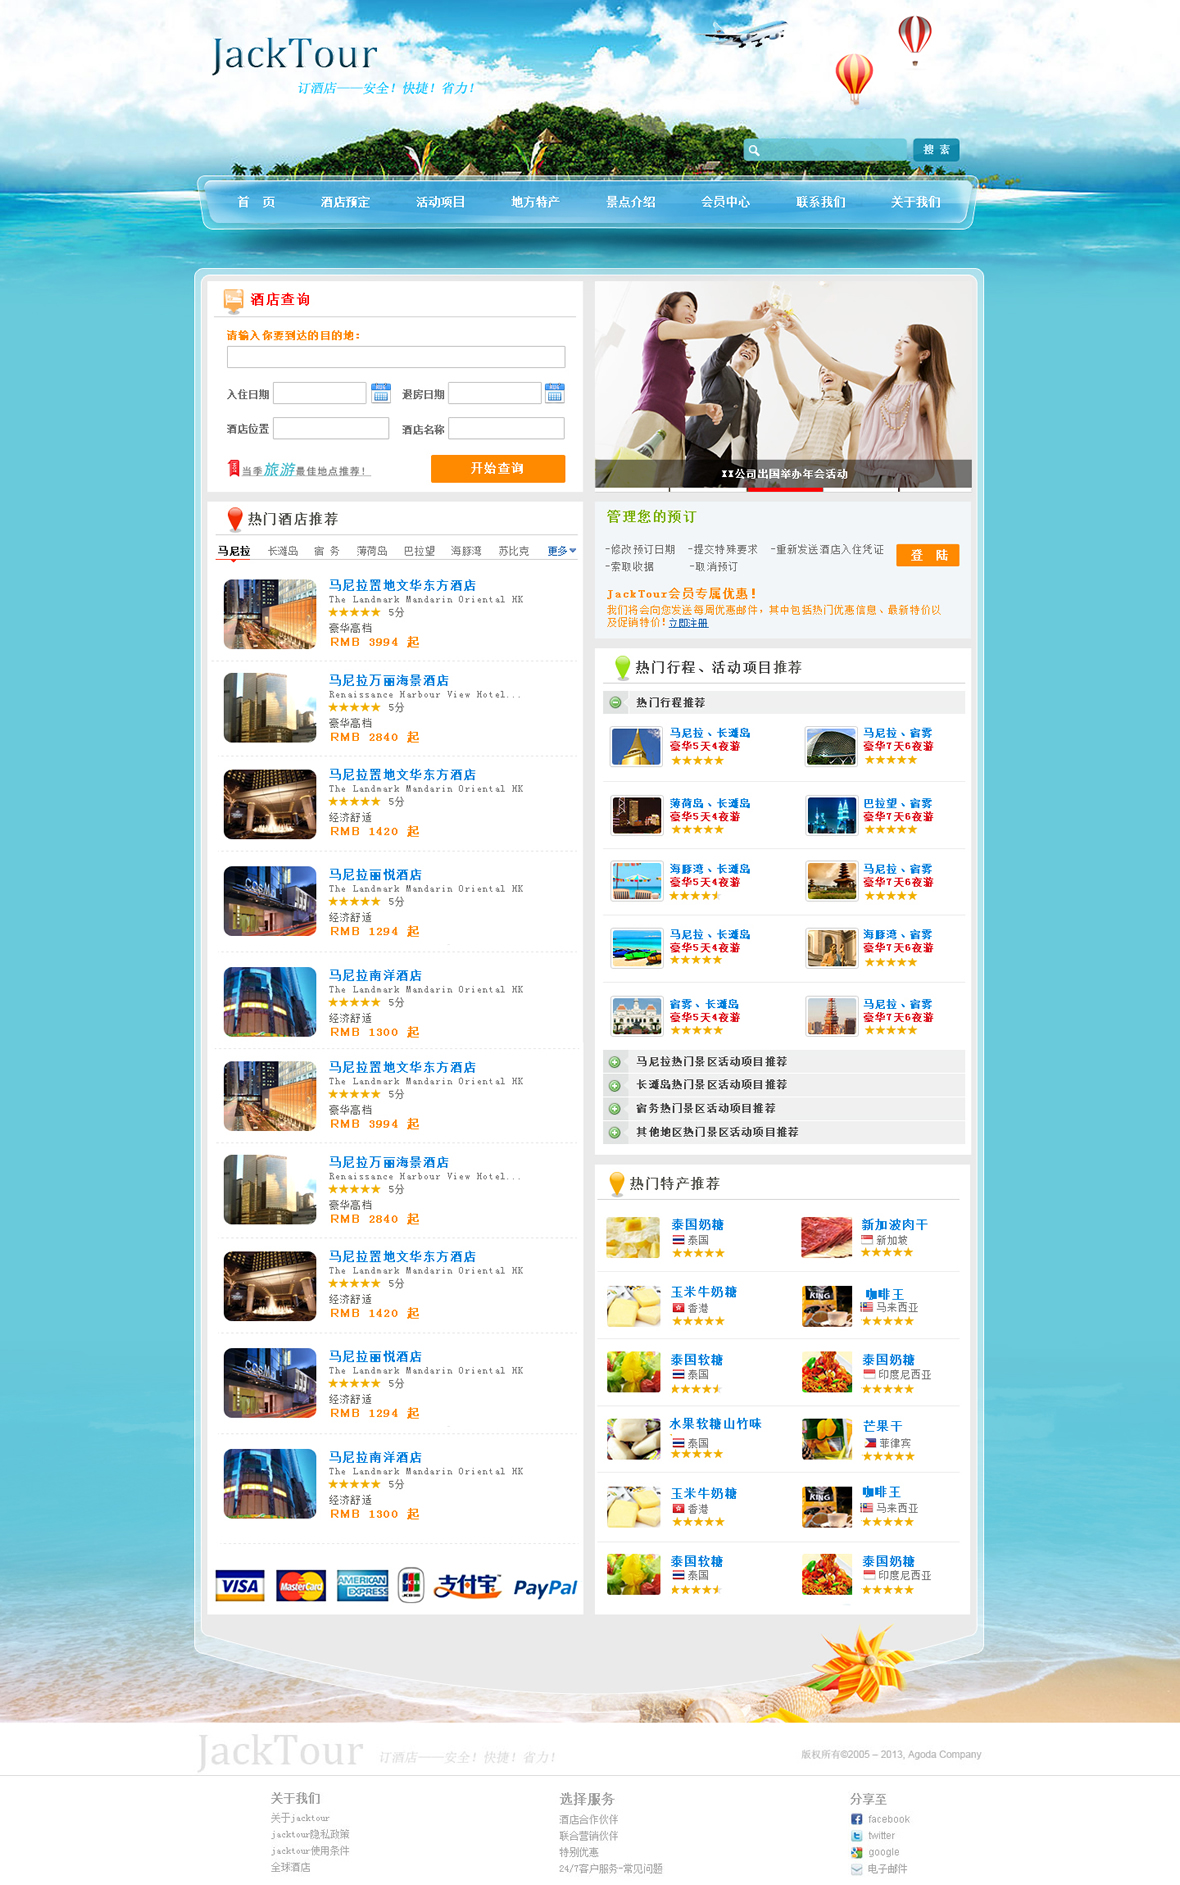This screenshot has height=1885, width=1180.
Task: Switch to the 长滩岛 hotel tab
Action: [x=283, y=551]
